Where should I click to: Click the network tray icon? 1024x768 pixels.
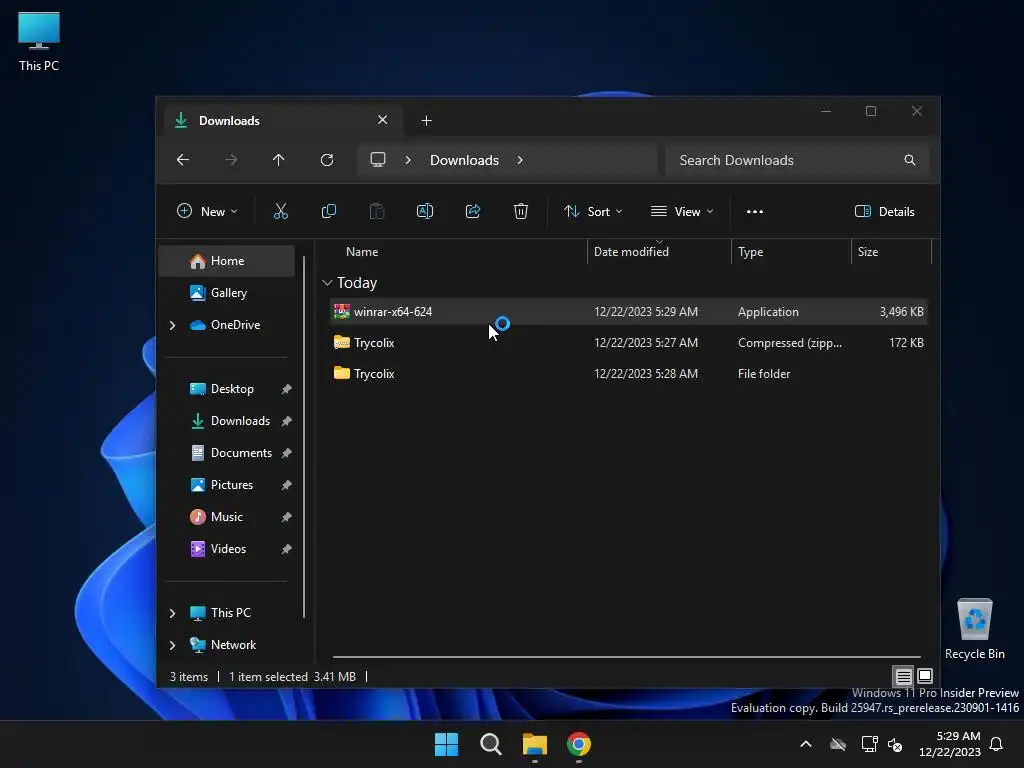point(869,744)
